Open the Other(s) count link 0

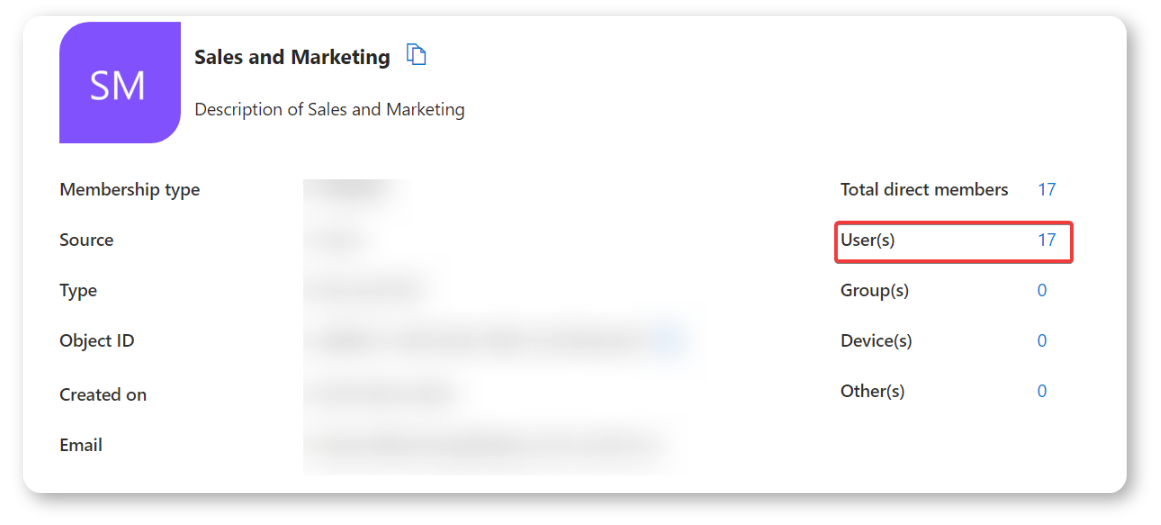(1041, 391)
